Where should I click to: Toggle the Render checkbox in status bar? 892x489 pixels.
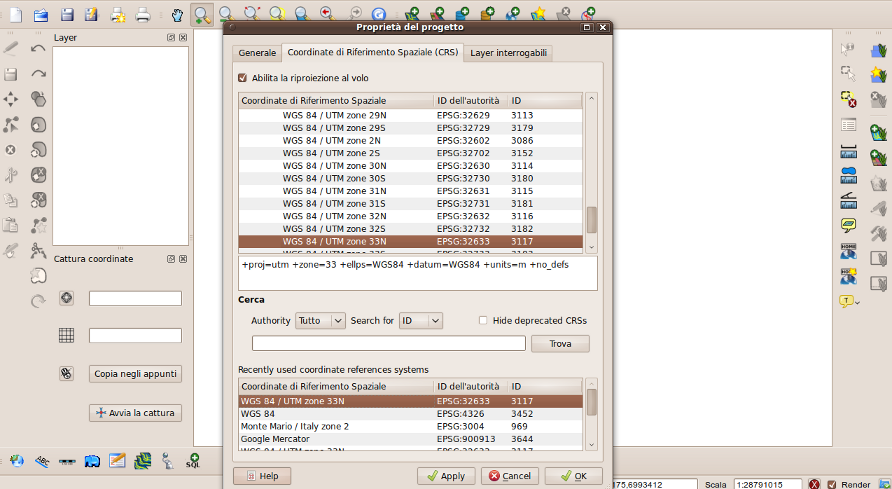tap(832, 484)
